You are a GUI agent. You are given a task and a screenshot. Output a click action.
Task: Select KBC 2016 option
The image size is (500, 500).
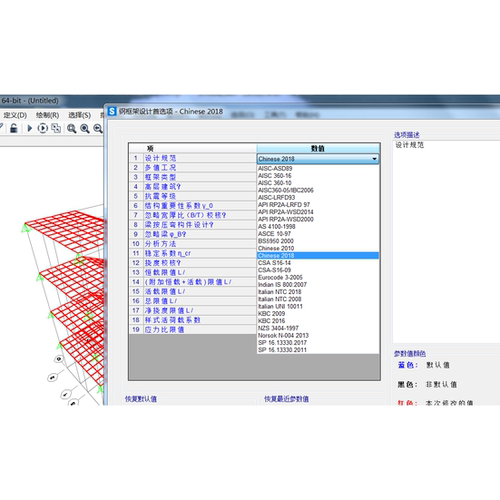coord(318,321)
